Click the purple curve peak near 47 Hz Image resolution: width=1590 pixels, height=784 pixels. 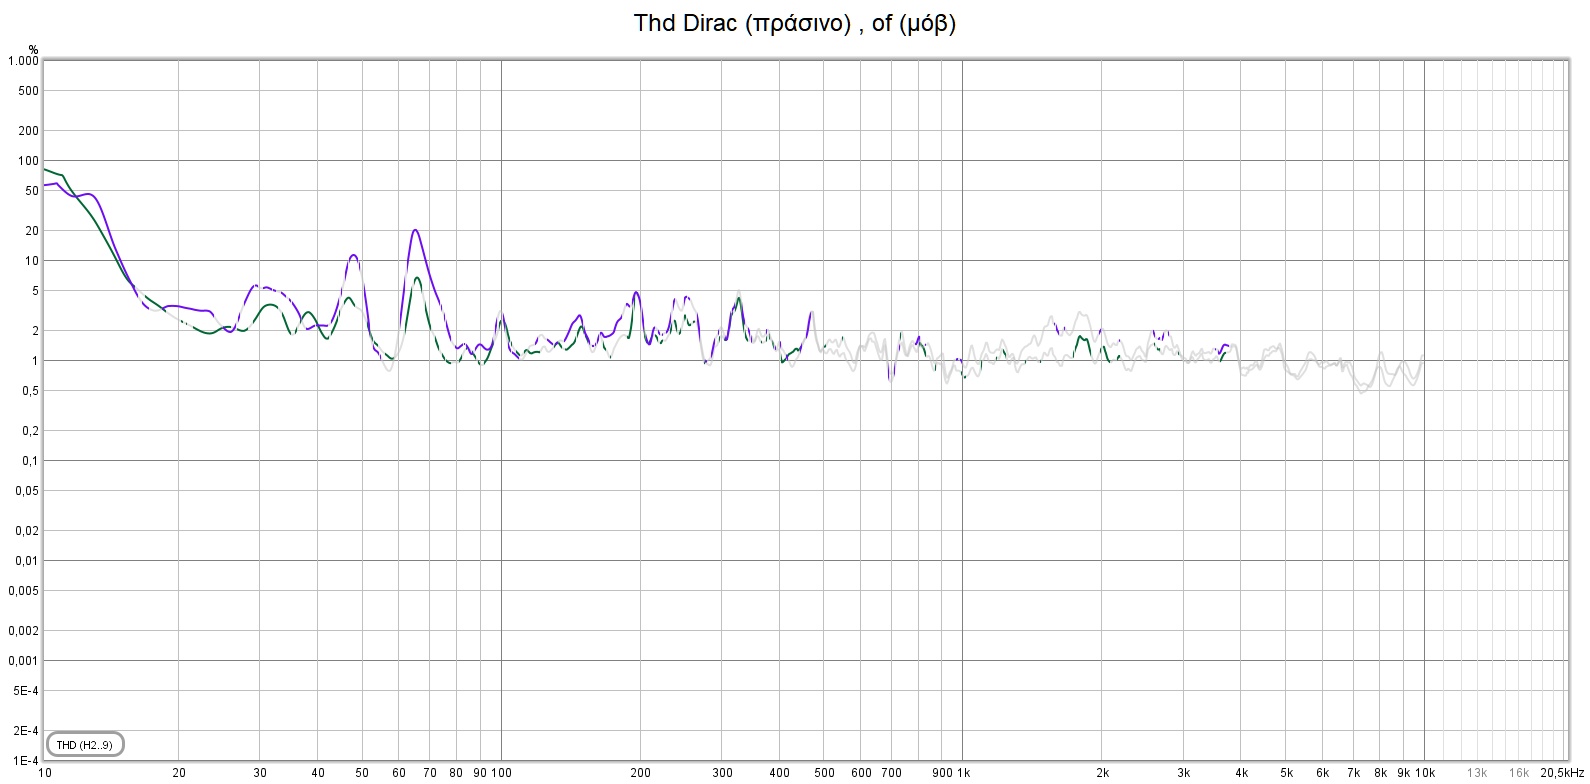click(353, 255)
